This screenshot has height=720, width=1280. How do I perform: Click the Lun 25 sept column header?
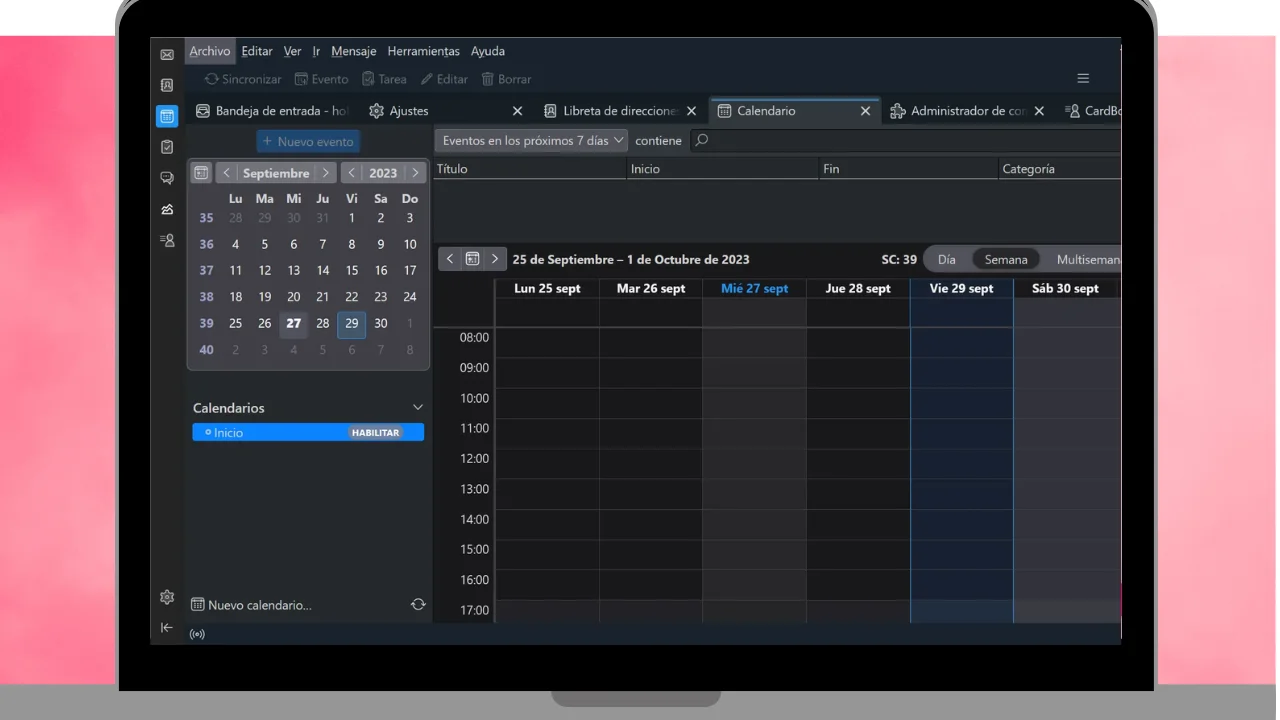pyautogui.click(x=547, y=288)
